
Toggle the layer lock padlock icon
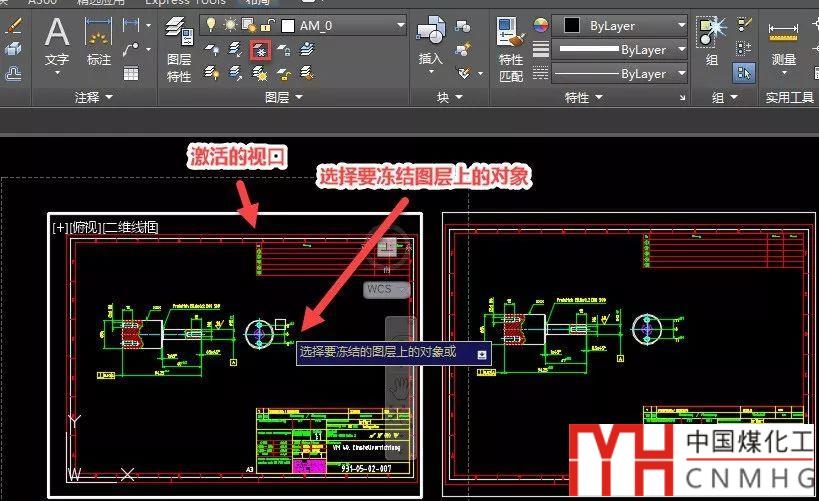pos(265,25)
